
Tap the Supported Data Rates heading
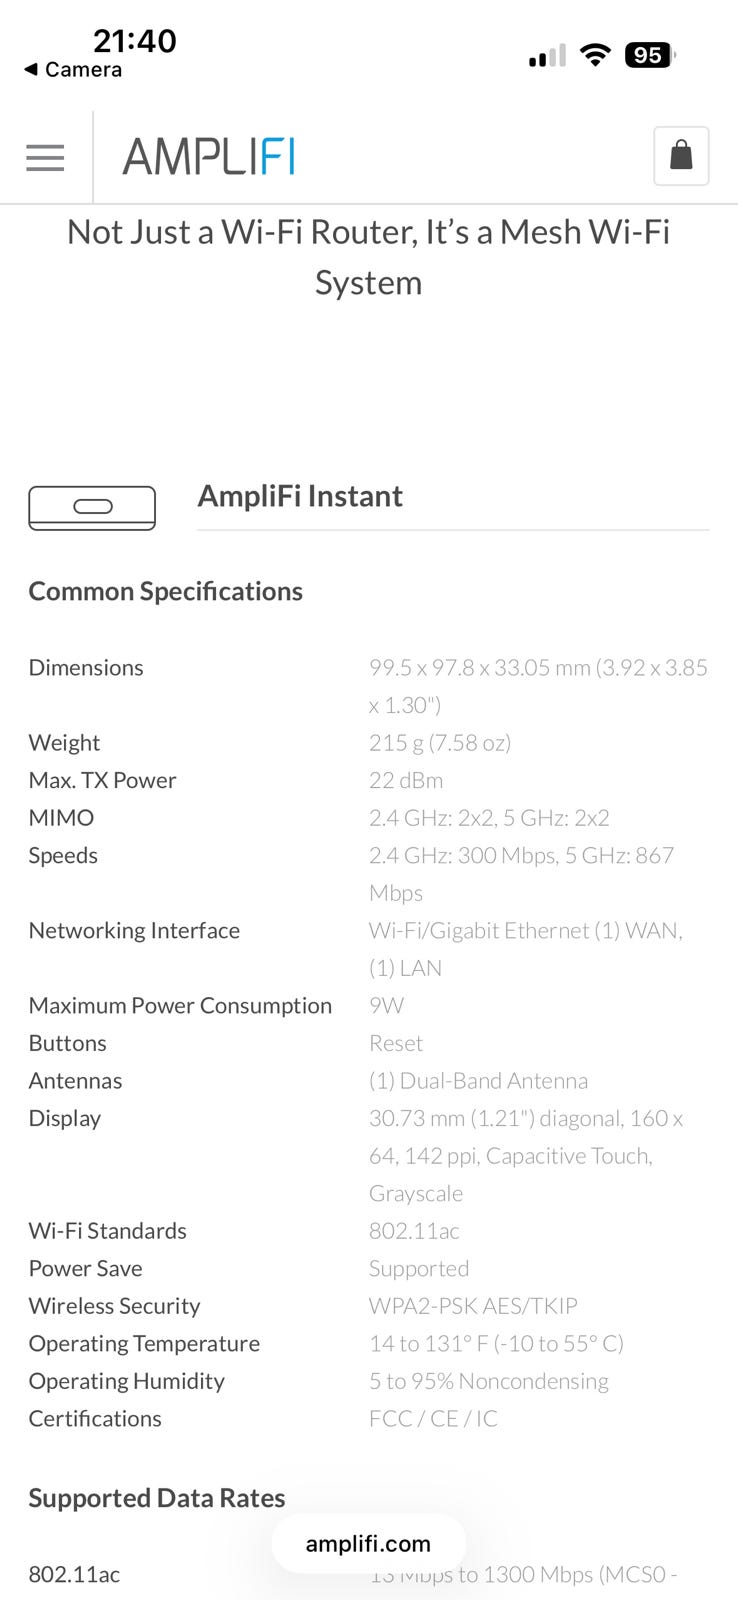[x=157, y=1498]
